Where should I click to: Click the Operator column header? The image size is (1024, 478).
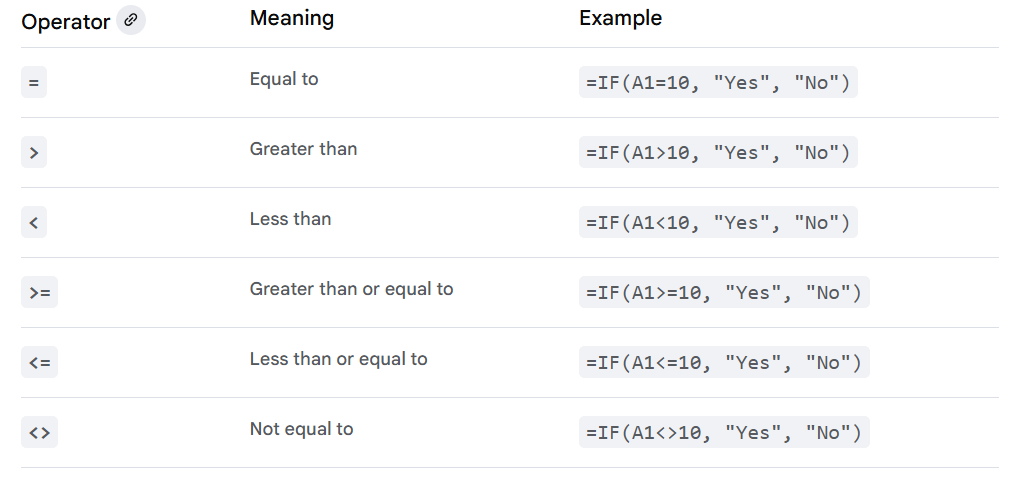(x=65, y=21)
